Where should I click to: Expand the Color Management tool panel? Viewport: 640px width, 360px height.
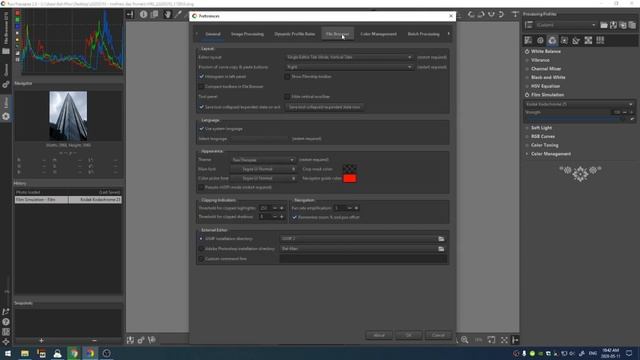pos(551,154)
